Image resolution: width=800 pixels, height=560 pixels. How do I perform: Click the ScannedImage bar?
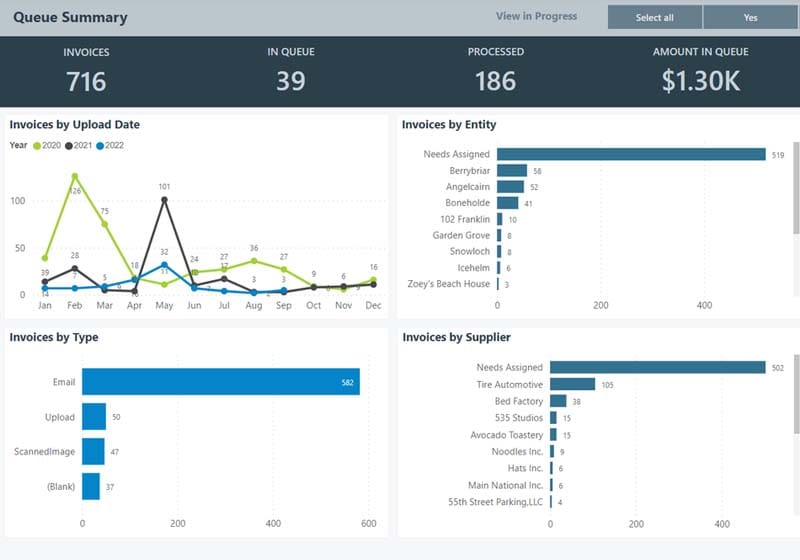[93, 452]
